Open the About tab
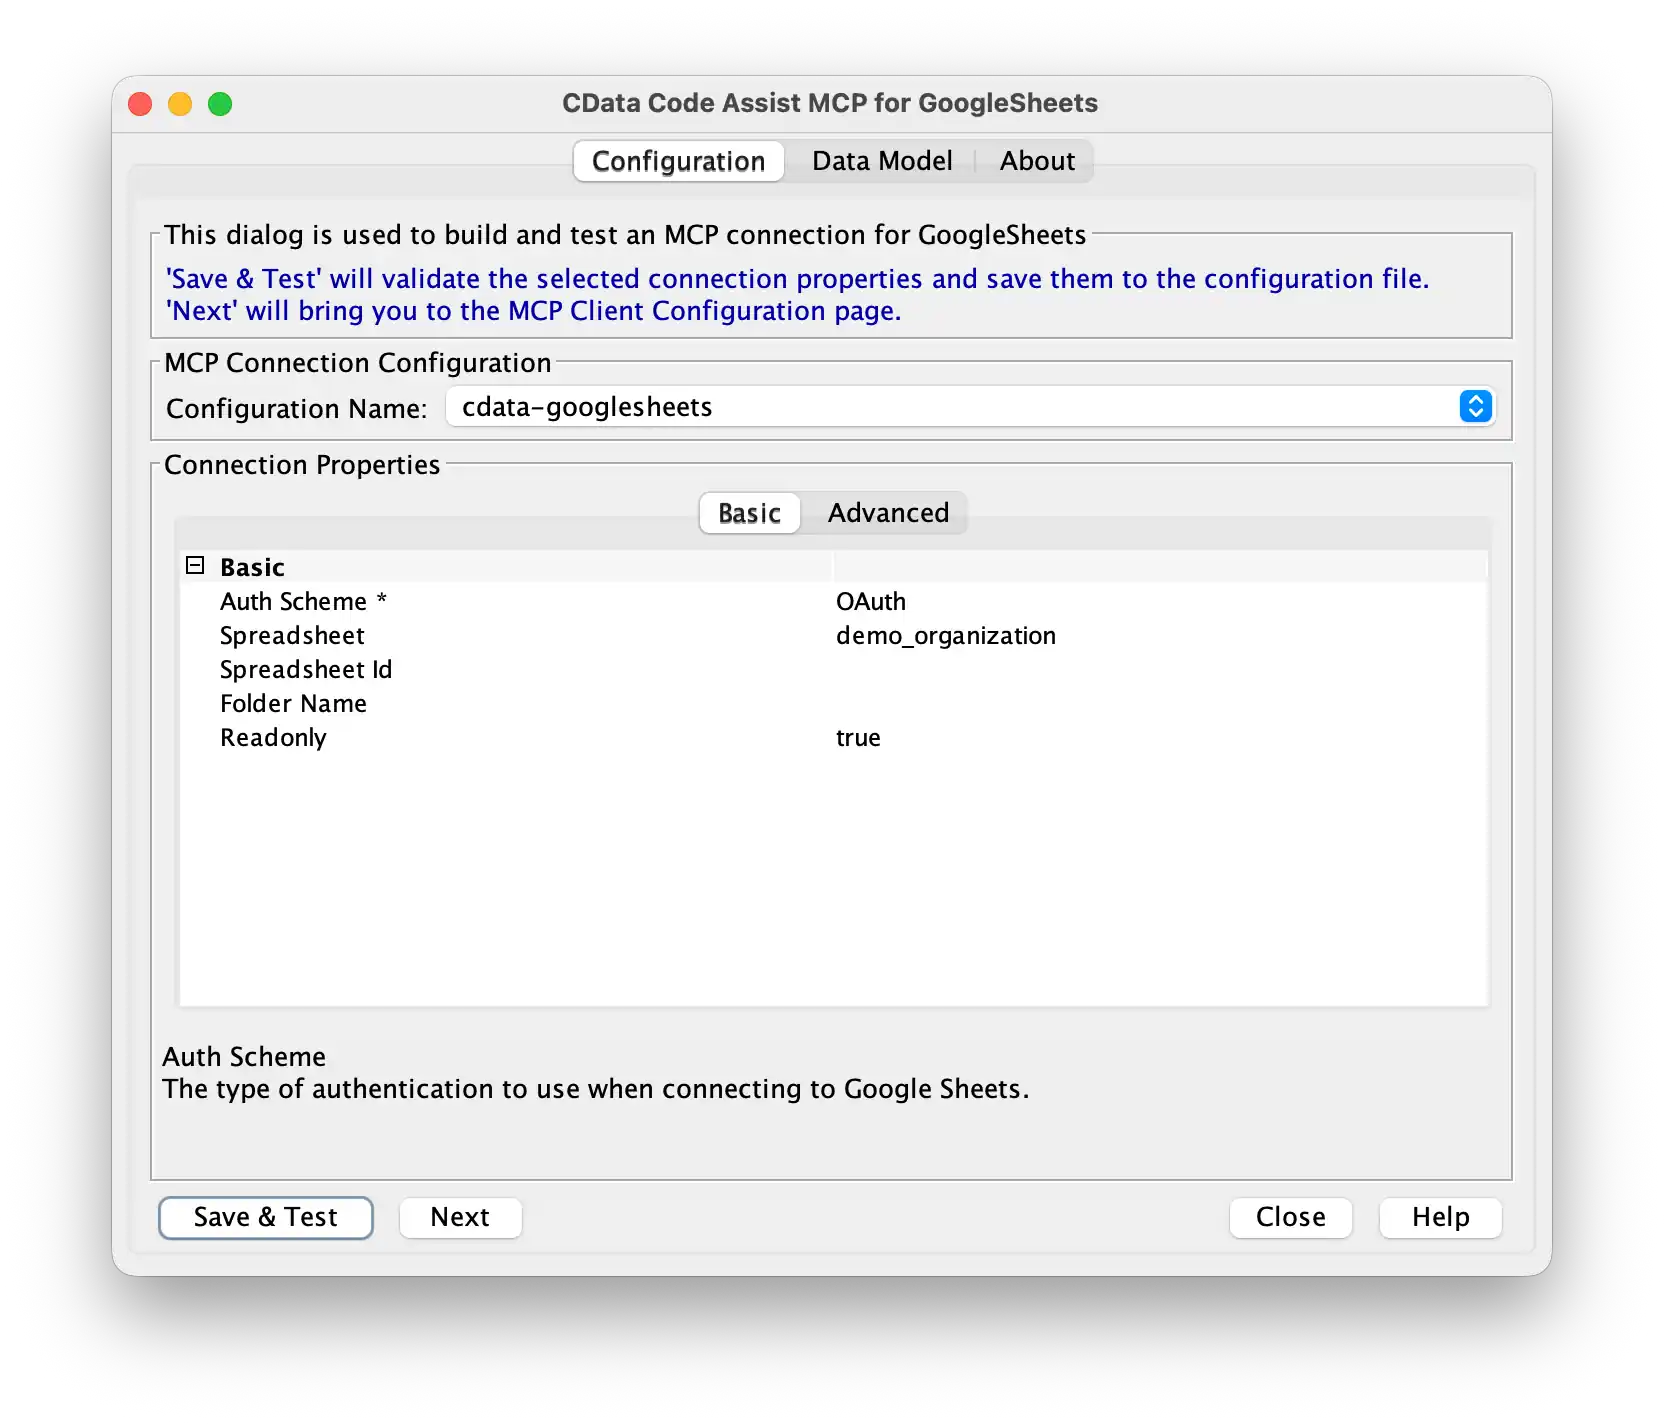The width and height of the screenshot is (1664, 1424). pos(1036,160)
